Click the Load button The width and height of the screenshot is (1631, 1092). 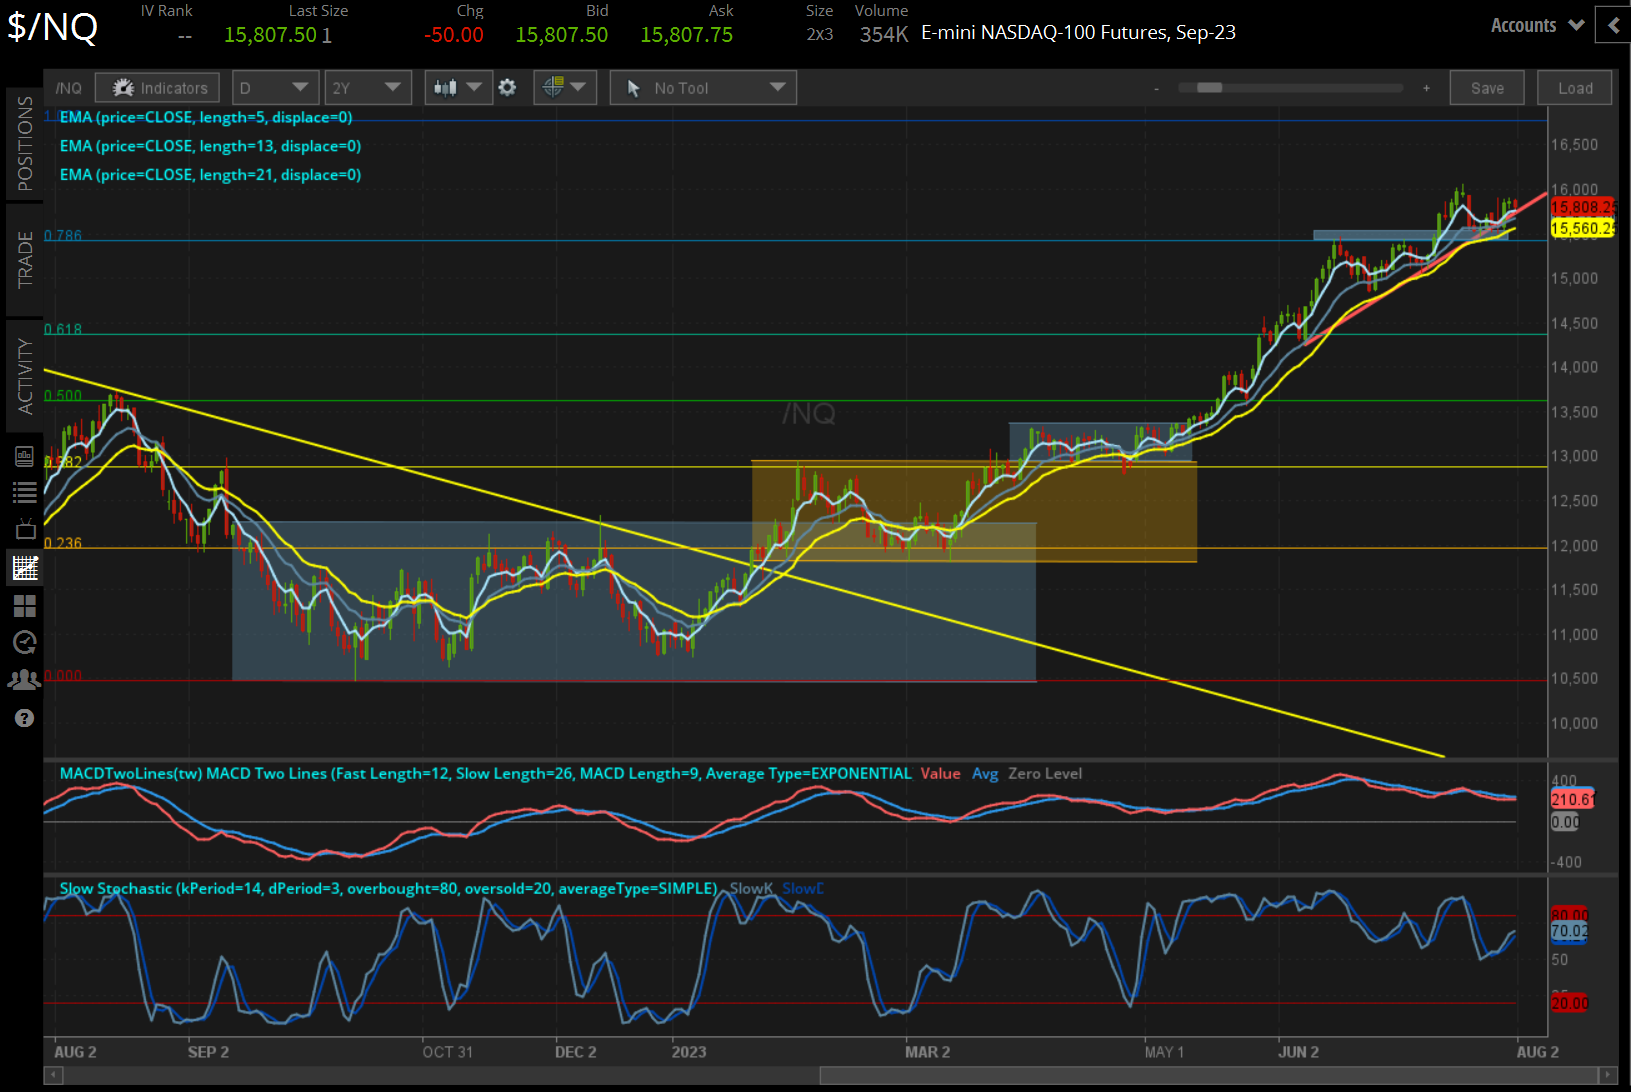click(1574, 87)
